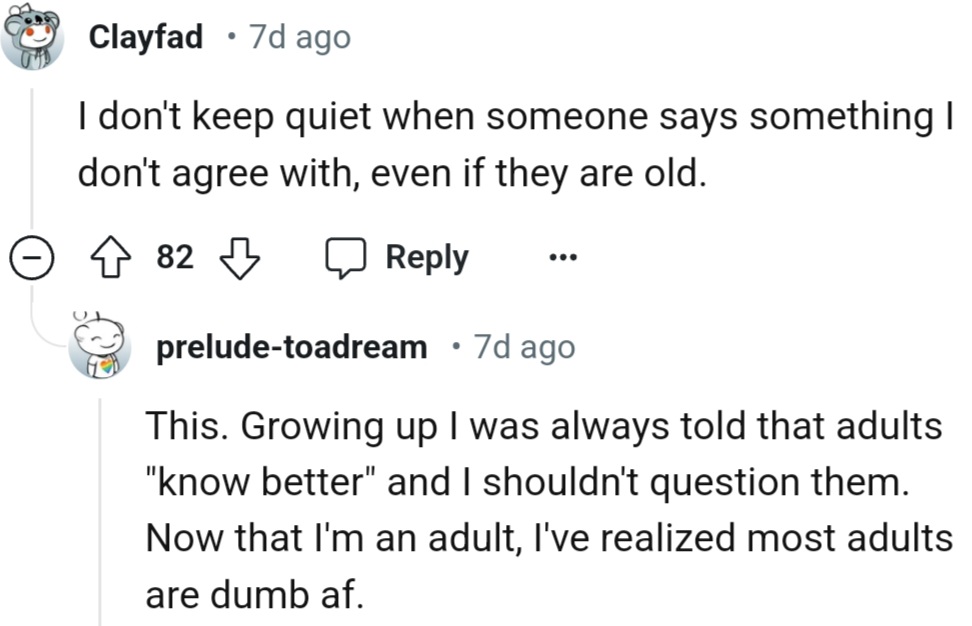Collapse Clayfad's comment thread with minus button
Image resolution: width=972 pixels, height=626 pixels.
[x=32, y=259]
